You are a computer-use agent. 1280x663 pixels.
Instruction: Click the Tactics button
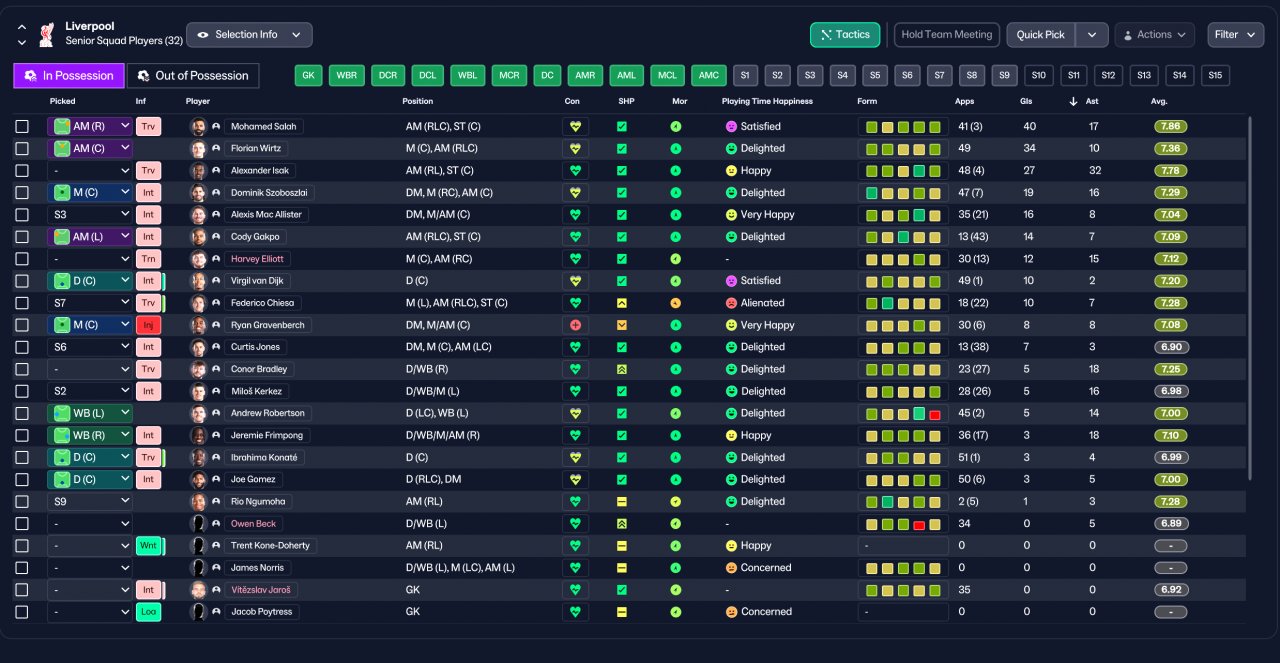tap(845, 35)
